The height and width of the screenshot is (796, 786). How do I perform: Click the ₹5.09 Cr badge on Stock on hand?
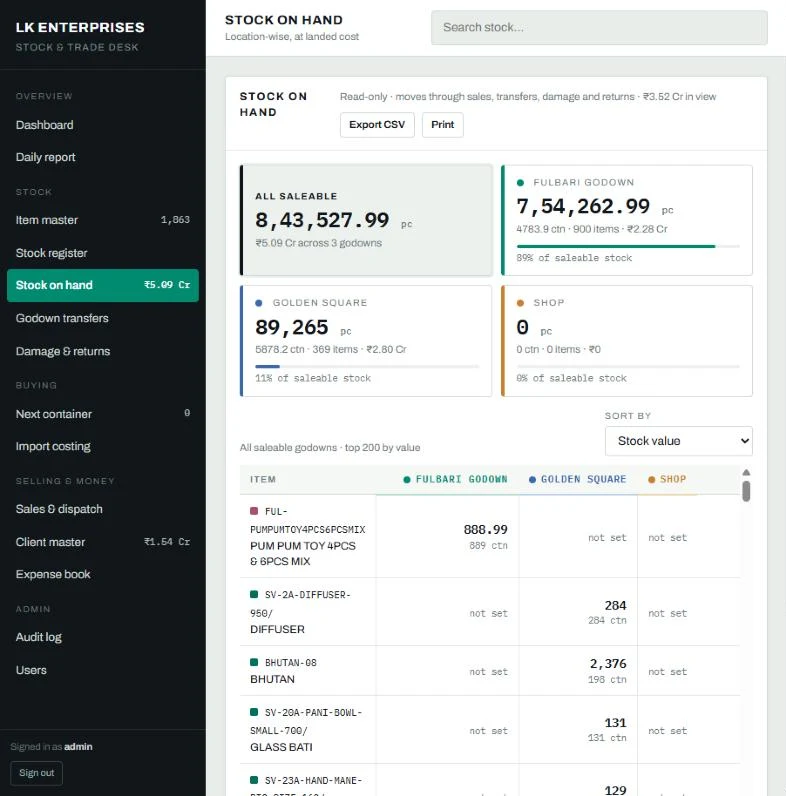[167, 285]
